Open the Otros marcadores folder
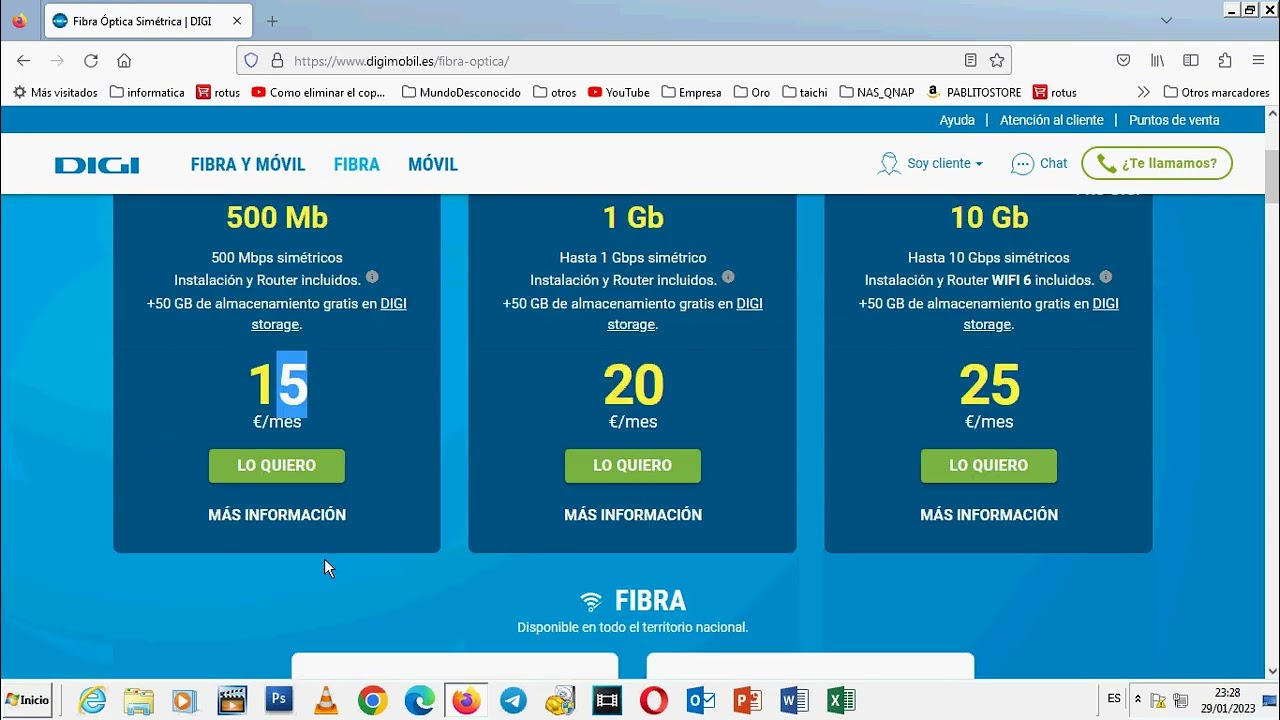This screenshot has height=720, width=1280. tap(1217, 92)
